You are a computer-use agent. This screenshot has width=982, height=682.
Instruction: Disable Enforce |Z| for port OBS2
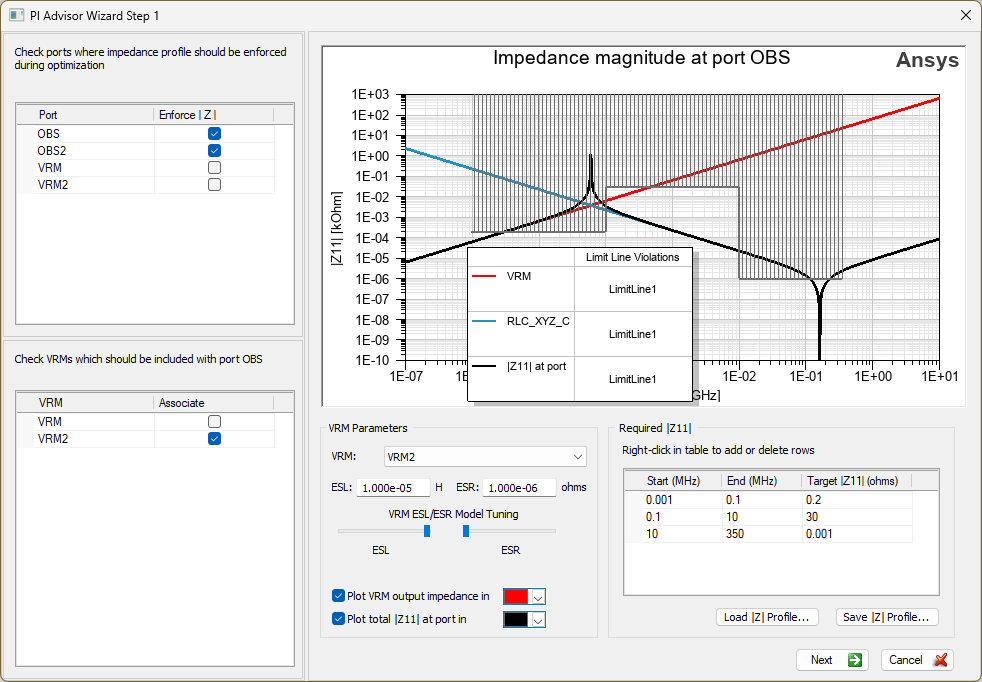coord(214,150)
